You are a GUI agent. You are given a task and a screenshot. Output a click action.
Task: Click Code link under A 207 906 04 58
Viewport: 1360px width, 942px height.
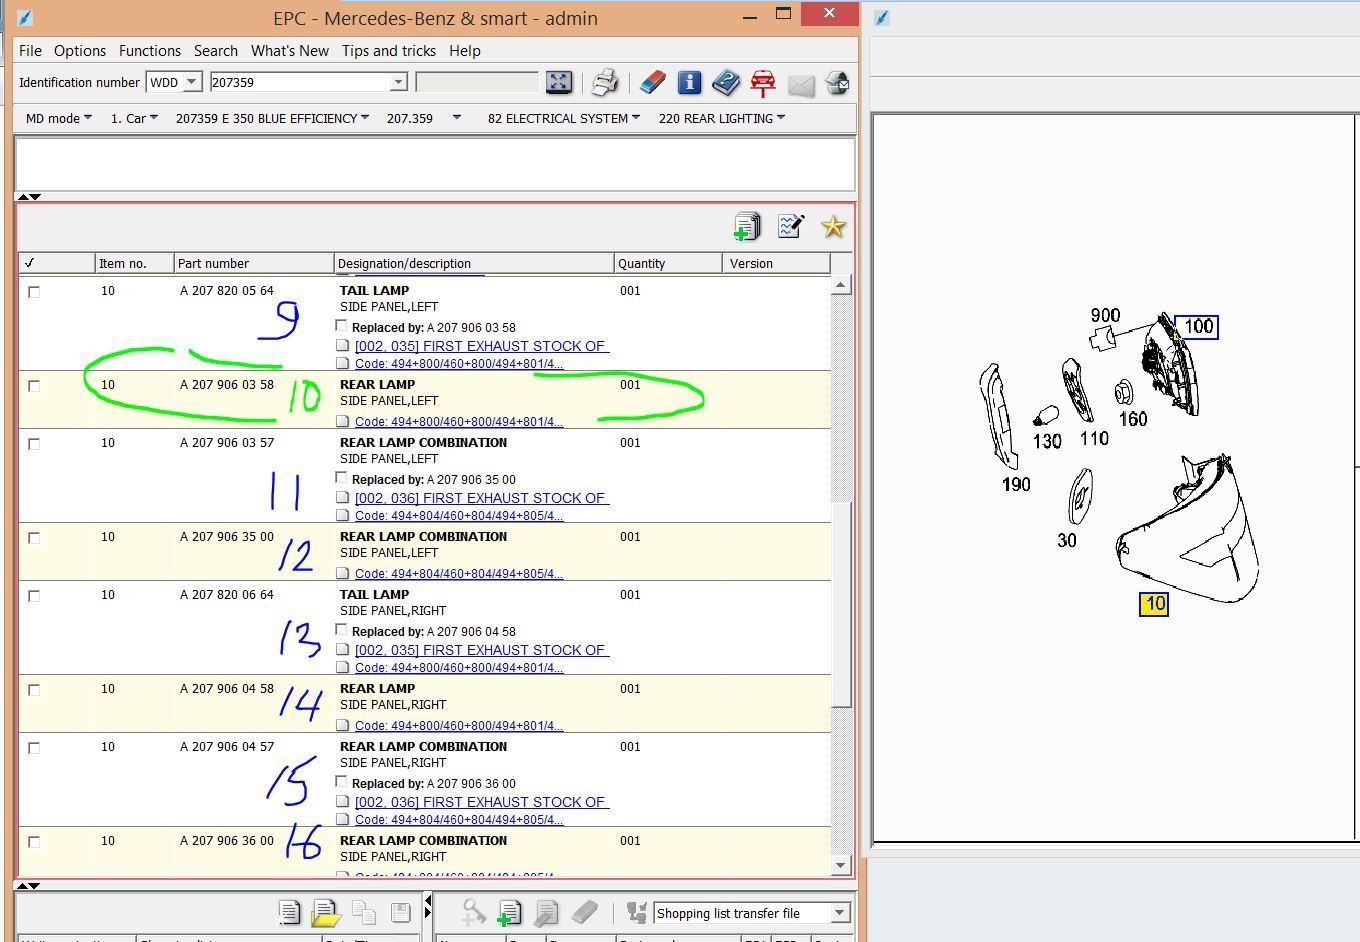click(458, 726)
